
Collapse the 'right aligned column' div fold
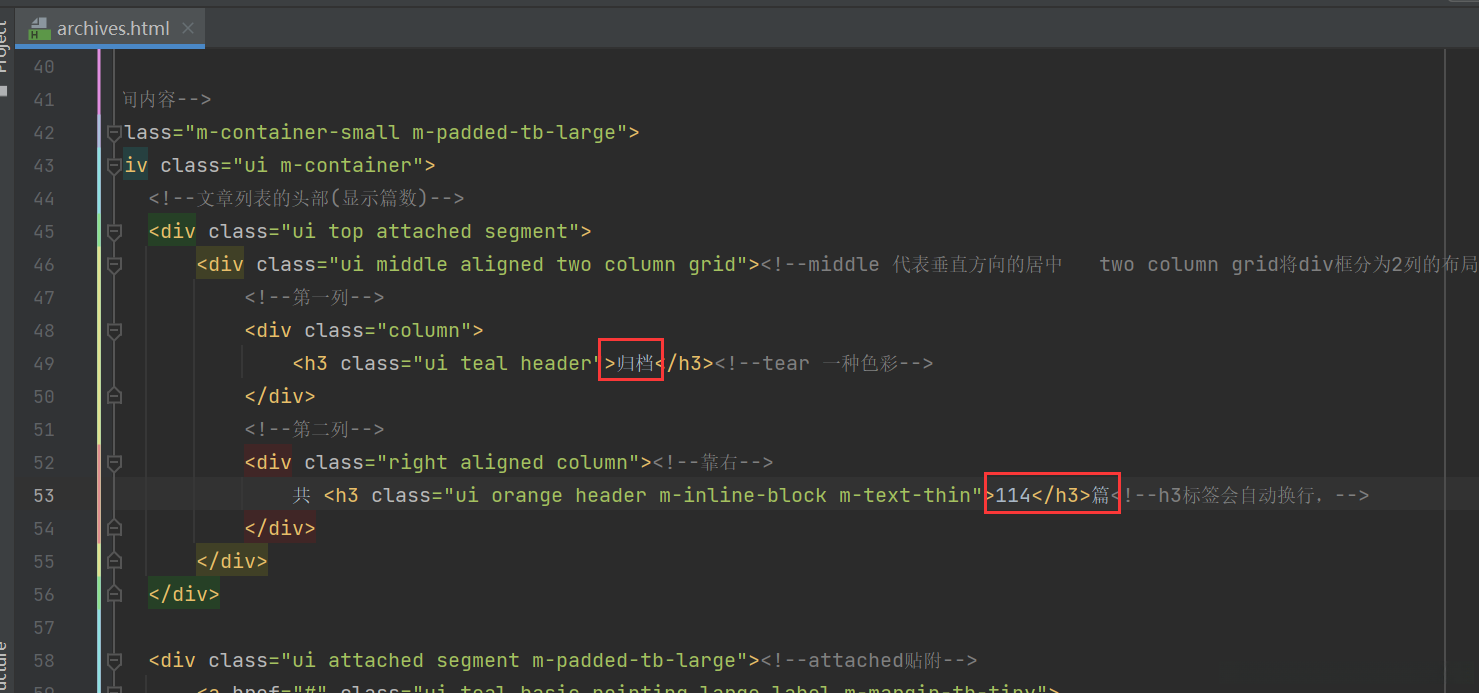(x=113, y=462)
